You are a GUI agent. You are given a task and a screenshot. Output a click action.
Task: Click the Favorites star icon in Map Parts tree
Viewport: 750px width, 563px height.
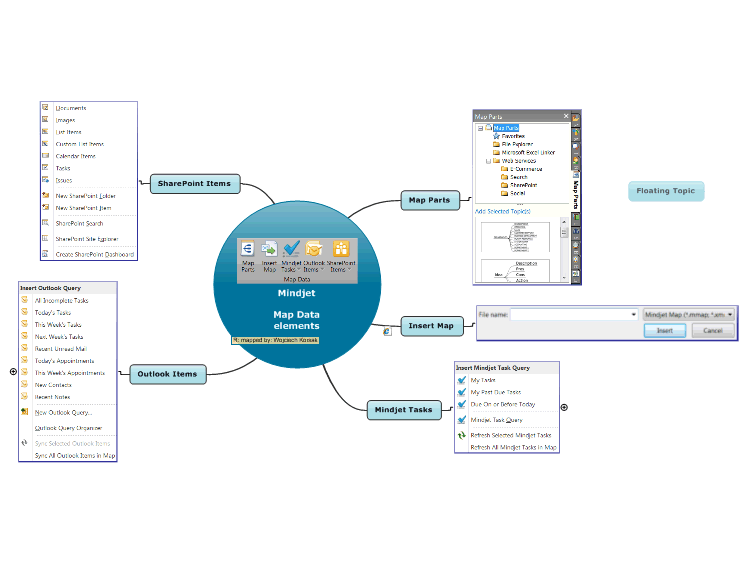click(x=496, y=136)
